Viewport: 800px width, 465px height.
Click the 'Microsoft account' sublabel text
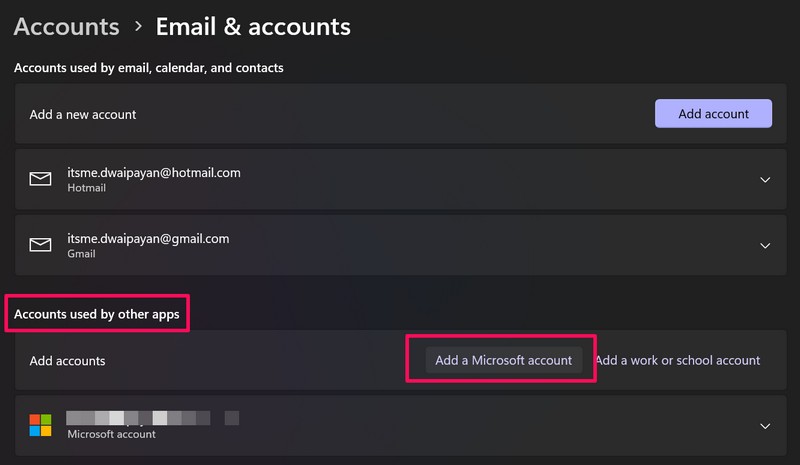tap(111, 434)
